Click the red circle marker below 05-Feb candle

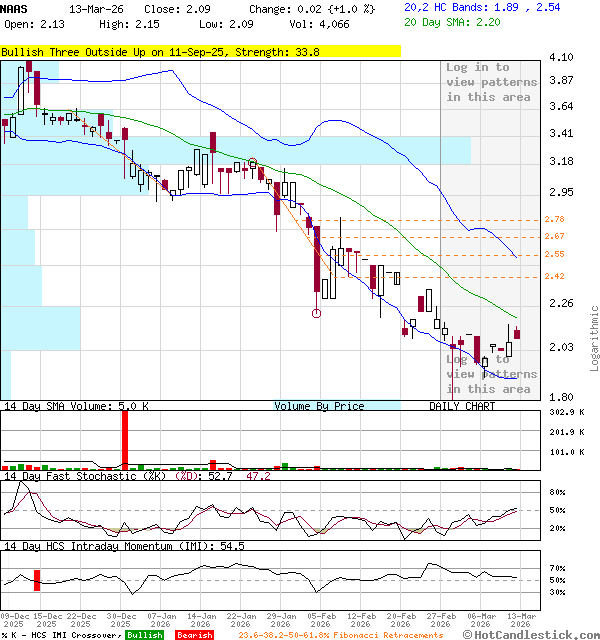point(317,313)
